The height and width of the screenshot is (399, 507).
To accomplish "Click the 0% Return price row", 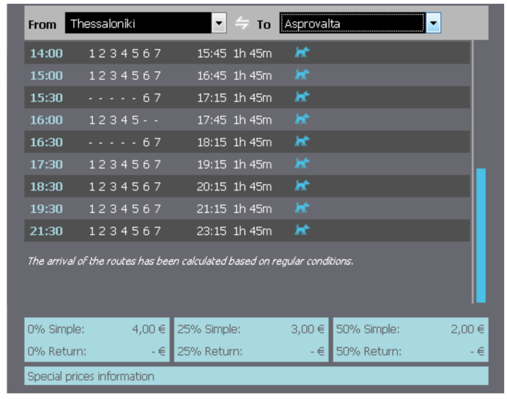I will pos(97,351).
